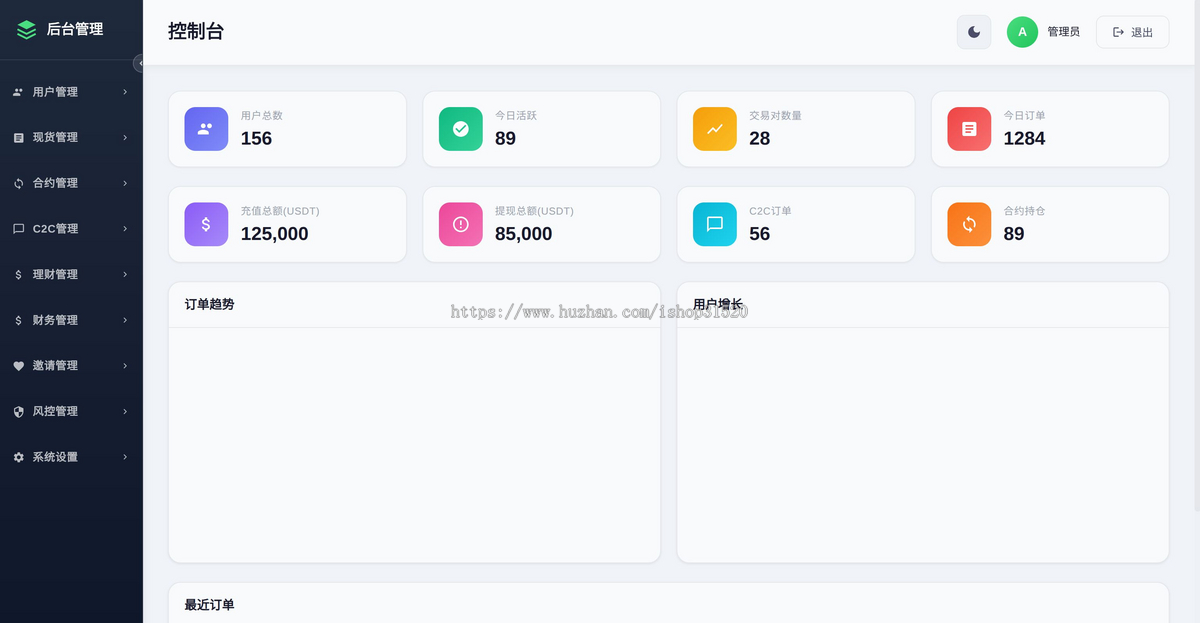Expand the 合约管理 chevron arrow
The height and width of the screenshot is (623, 1200).
click(x=125, y=183)
